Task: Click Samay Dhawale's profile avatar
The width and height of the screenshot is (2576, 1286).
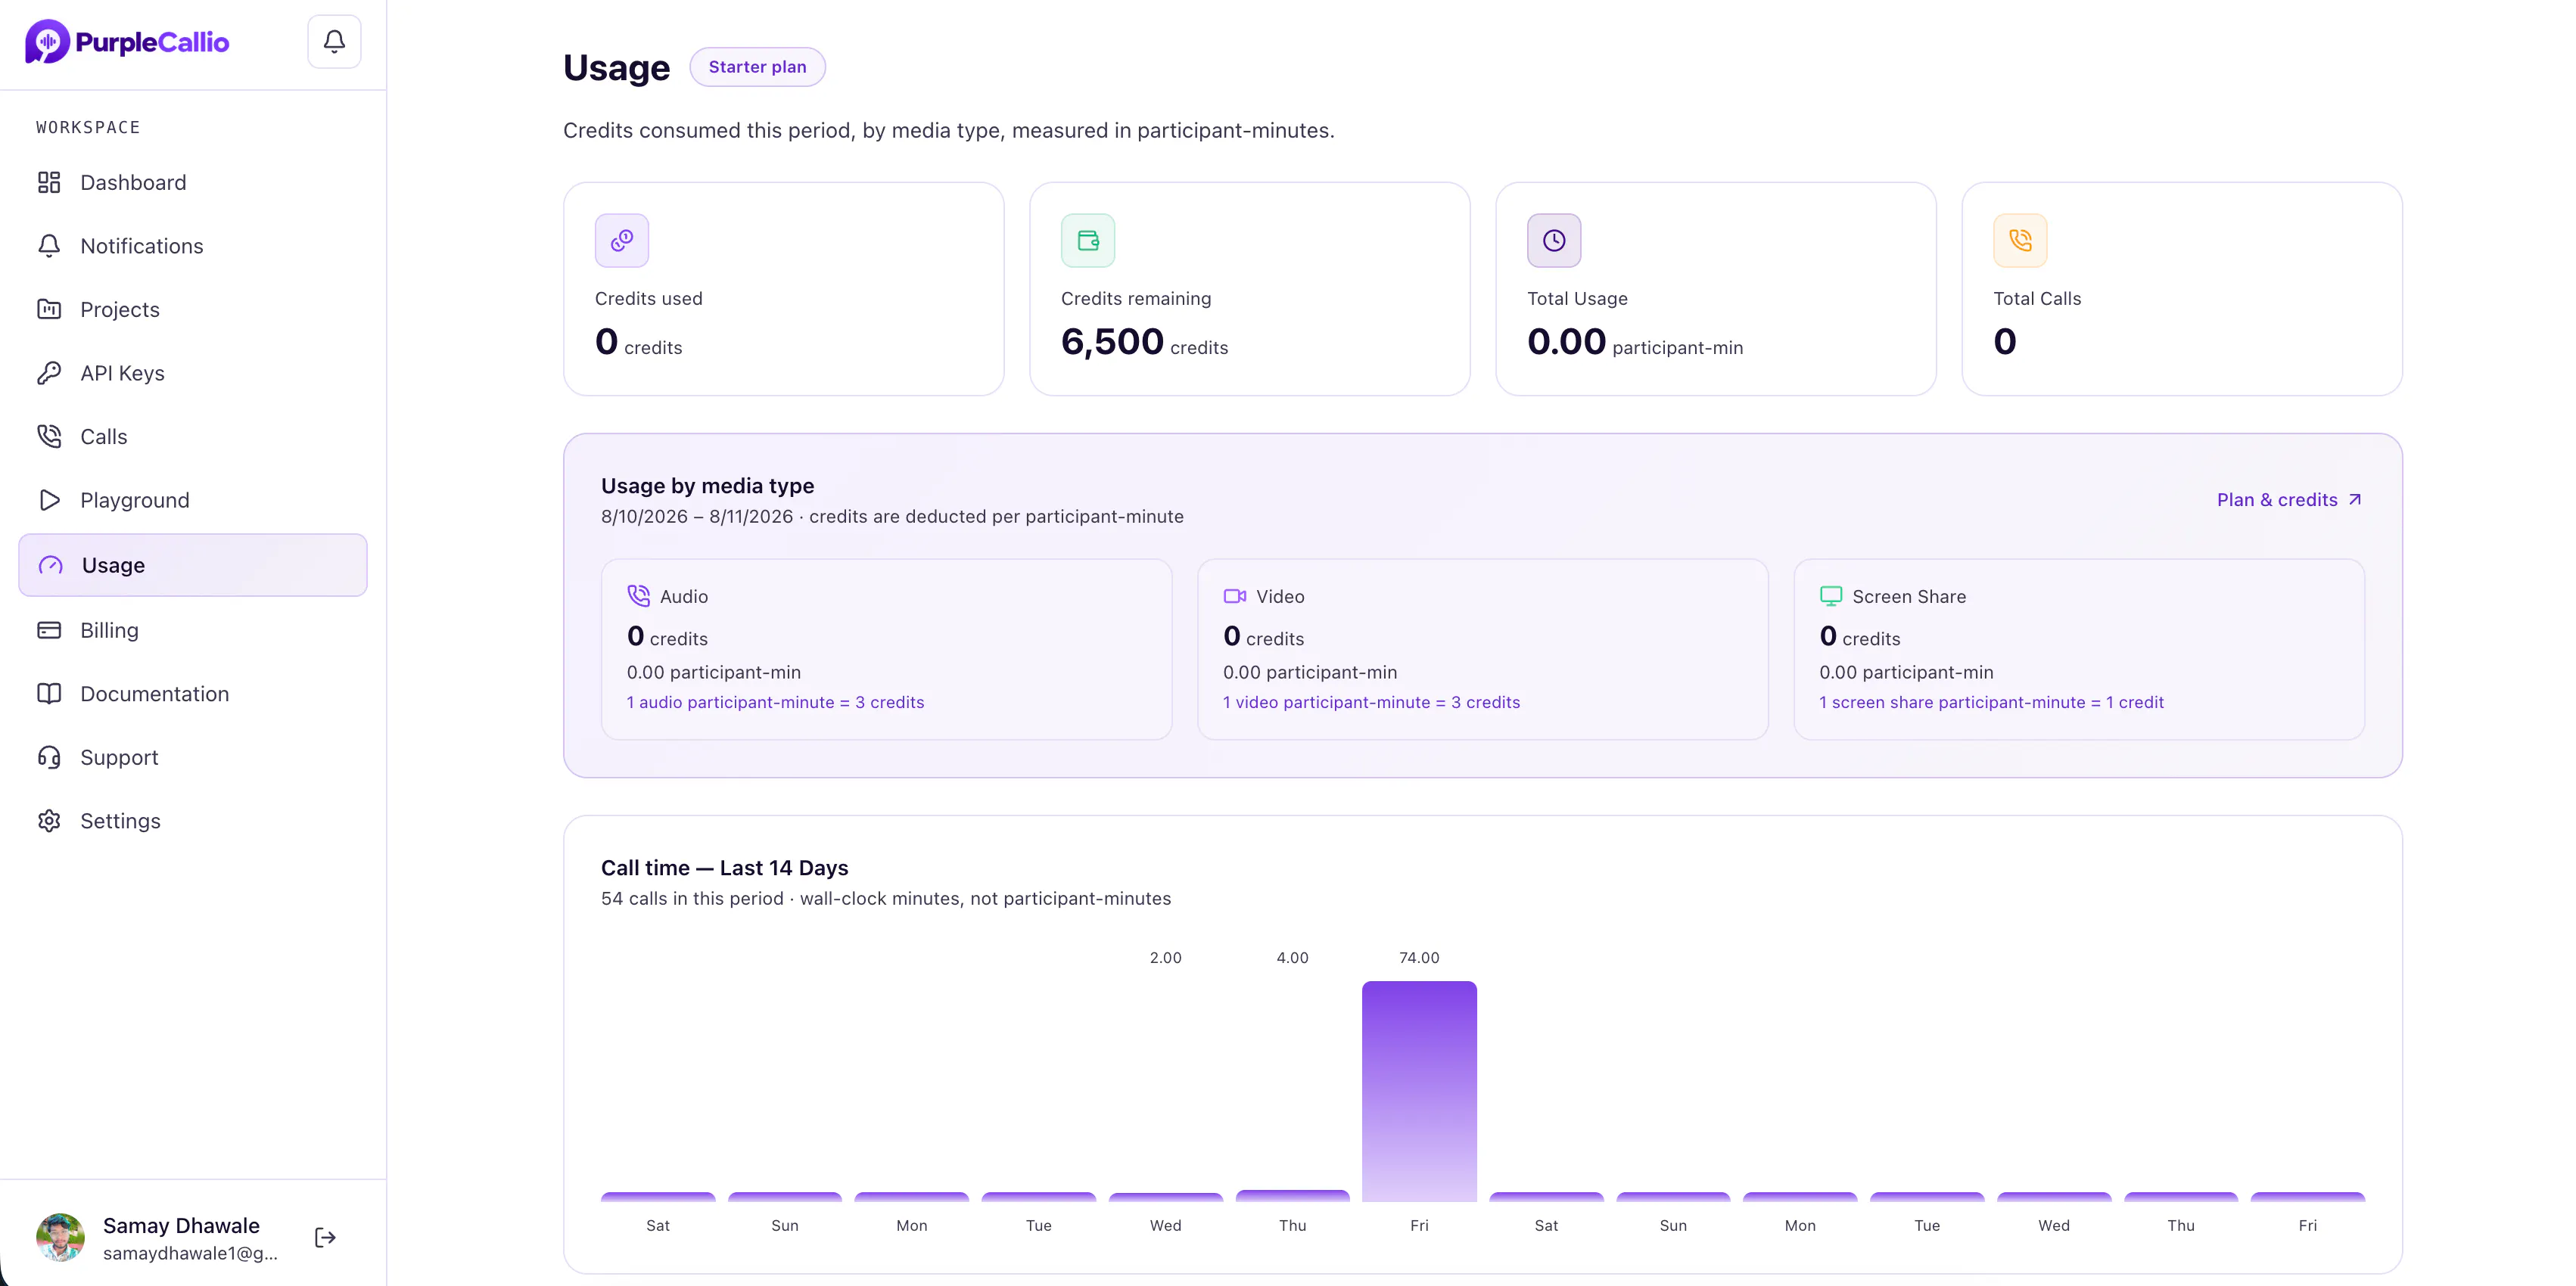Action: click(x=60, y=1238)
